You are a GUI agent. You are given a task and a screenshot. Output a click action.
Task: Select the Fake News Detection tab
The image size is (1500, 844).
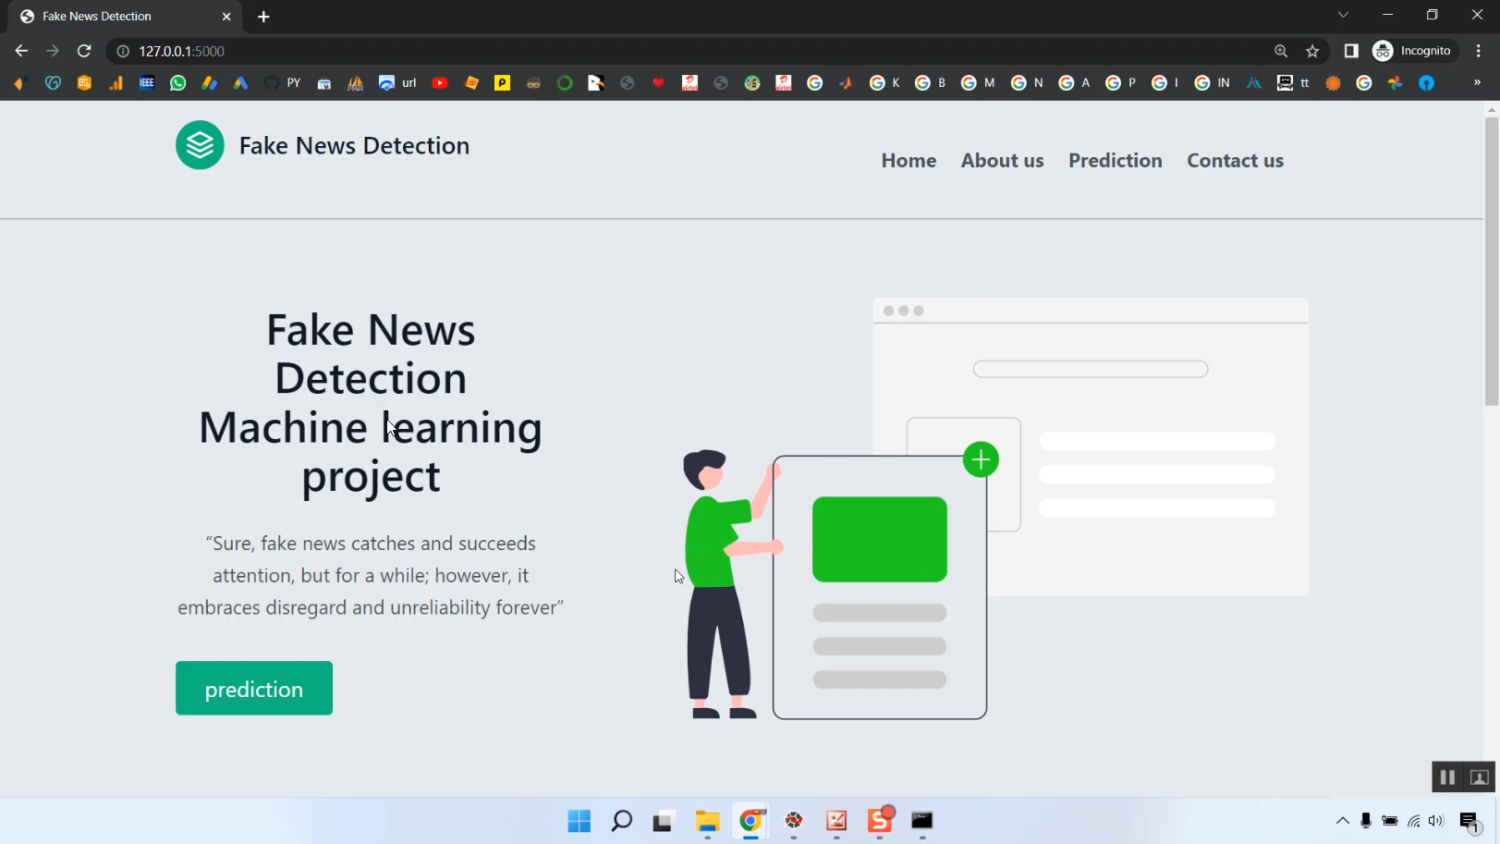[110, 16]
